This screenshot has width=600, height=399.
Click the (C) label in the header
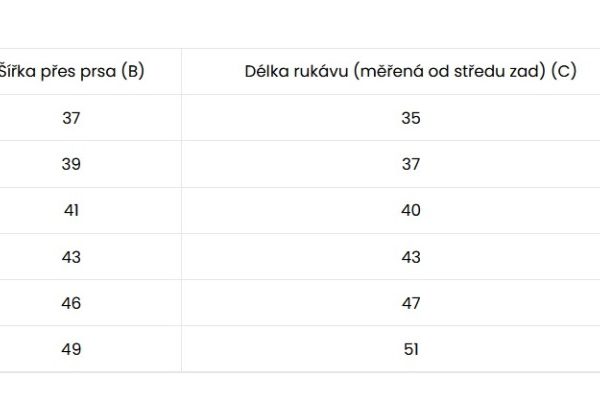(x=564, y=72)
